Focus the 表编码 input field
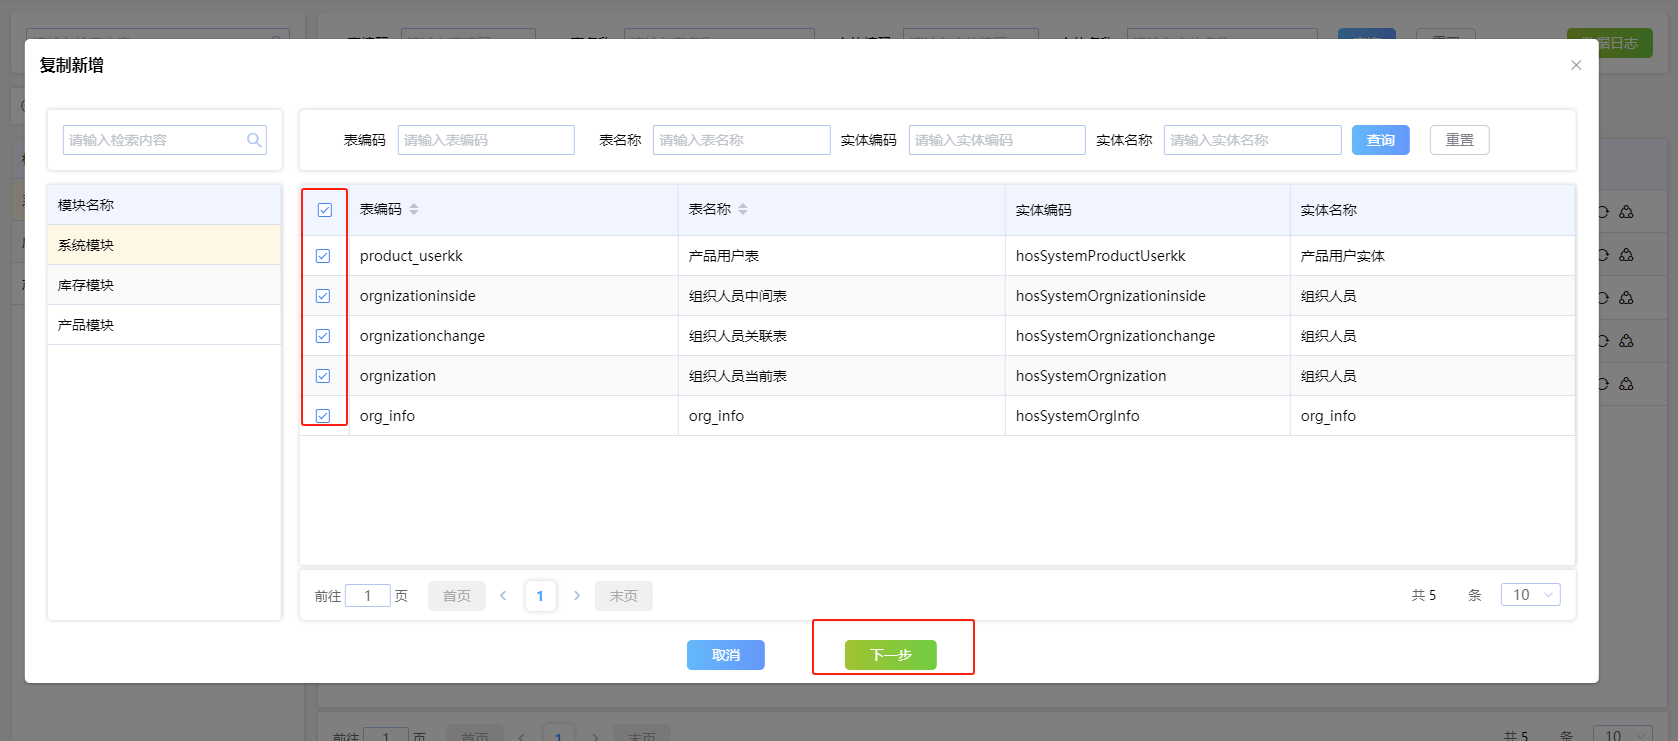This screenshot has width=1678, height=741. (486, 140)
